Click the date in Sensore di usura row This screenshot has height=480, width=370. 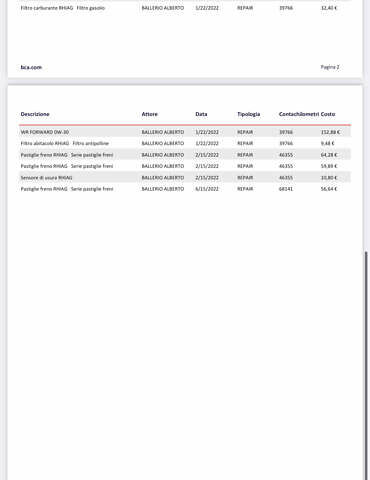pos(207,178)
